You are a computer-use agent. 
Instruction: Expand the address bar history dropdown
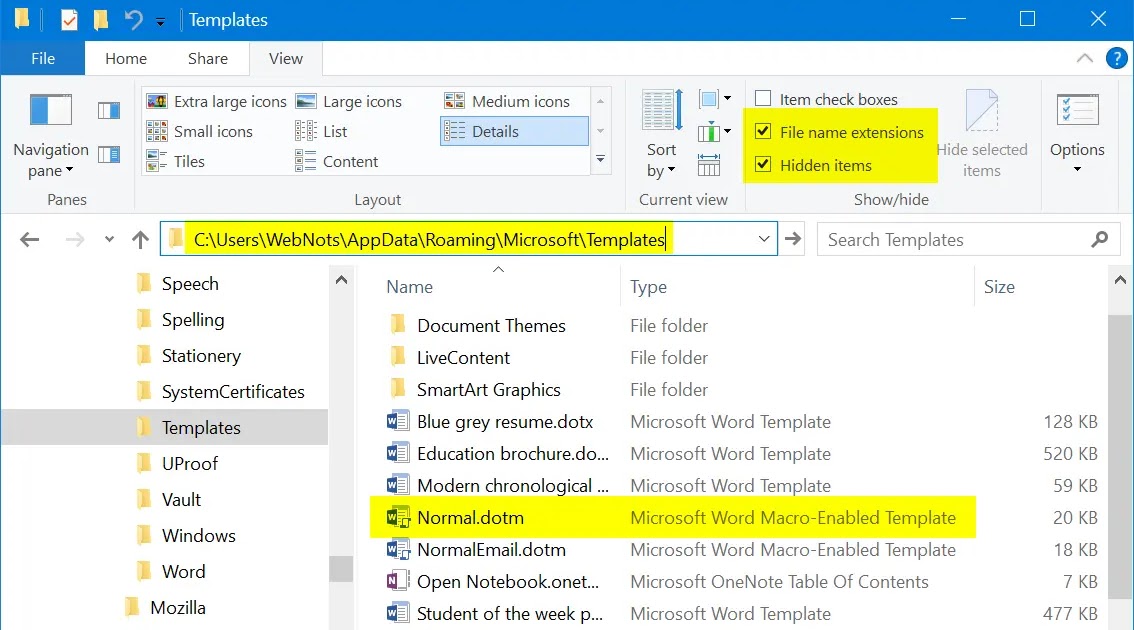click(764, 239)
